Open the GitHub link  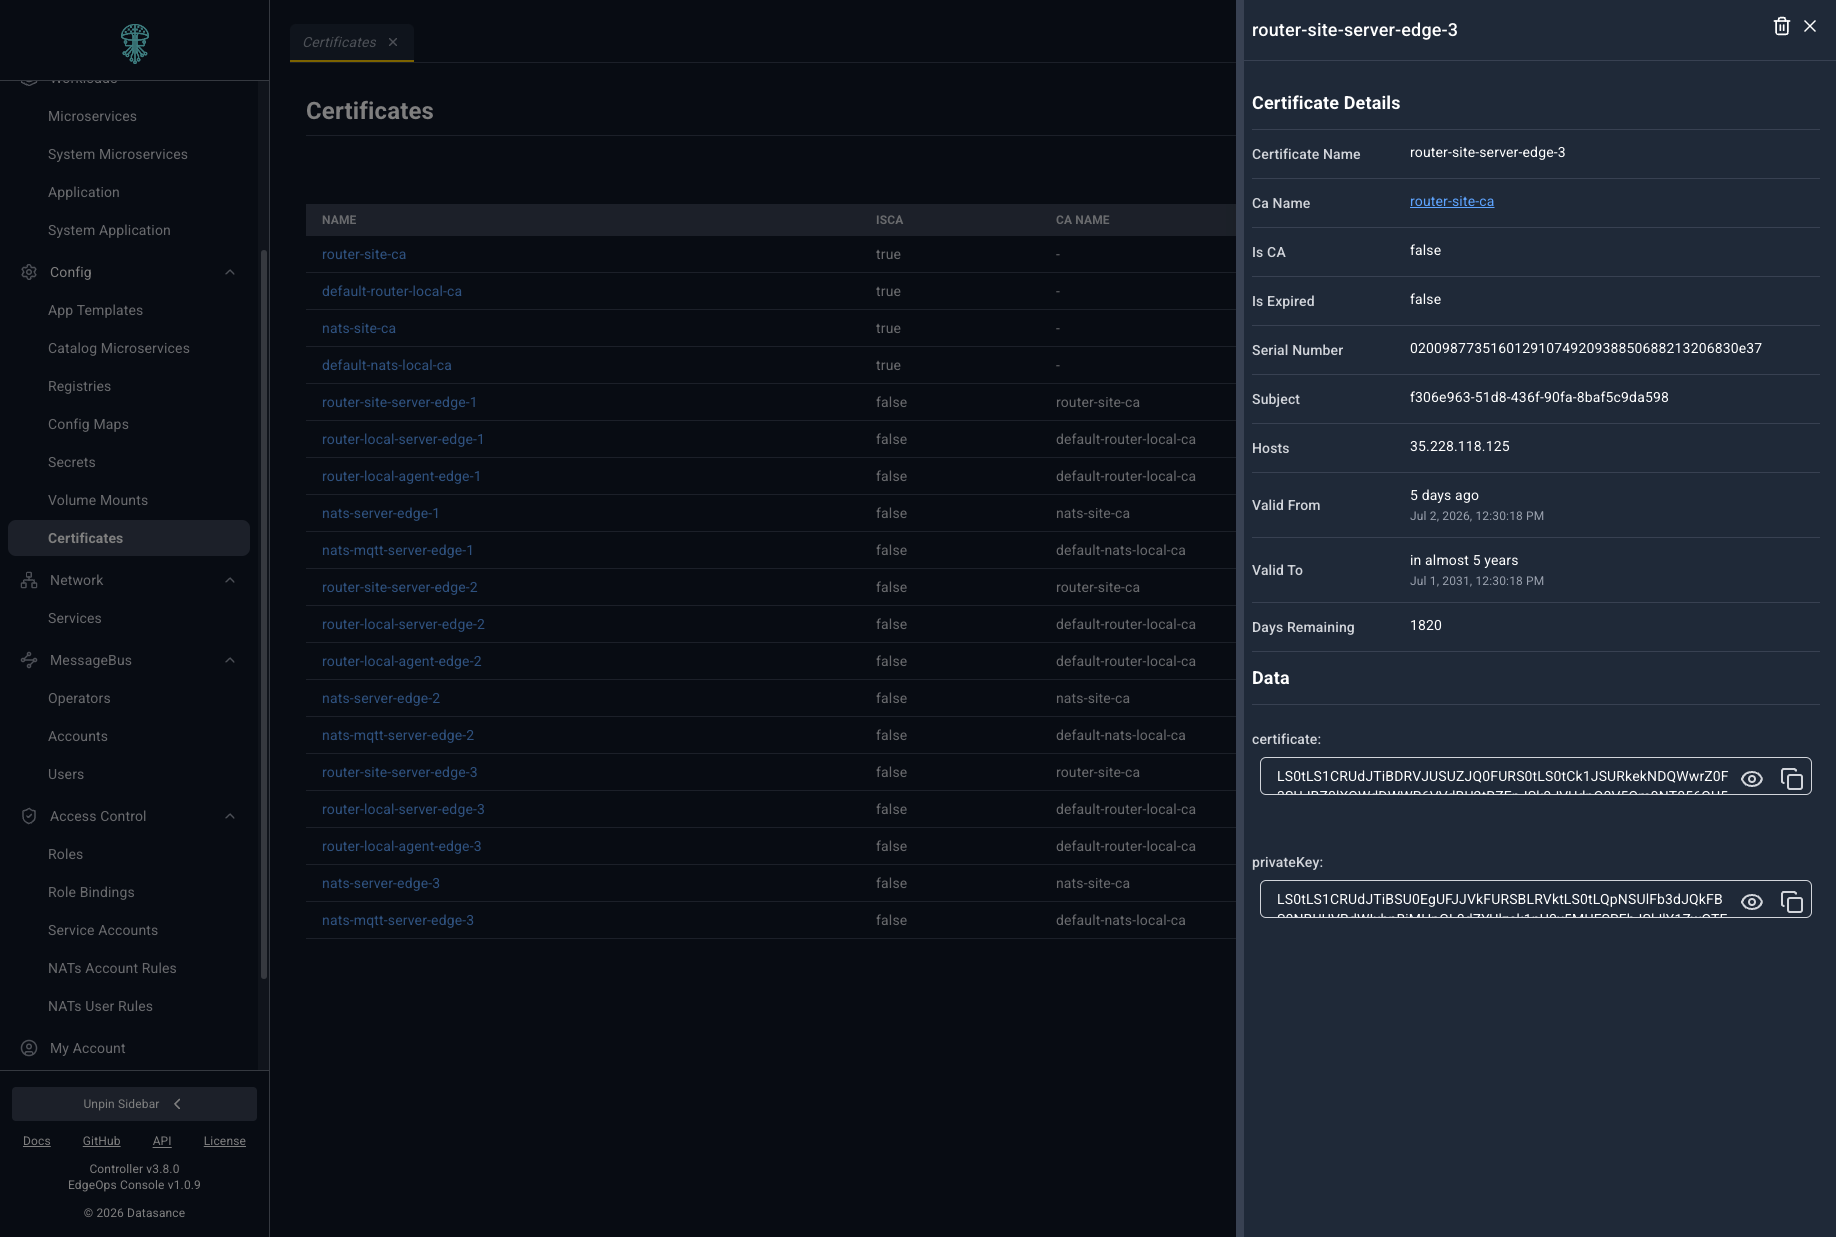tap(101, 1141)
